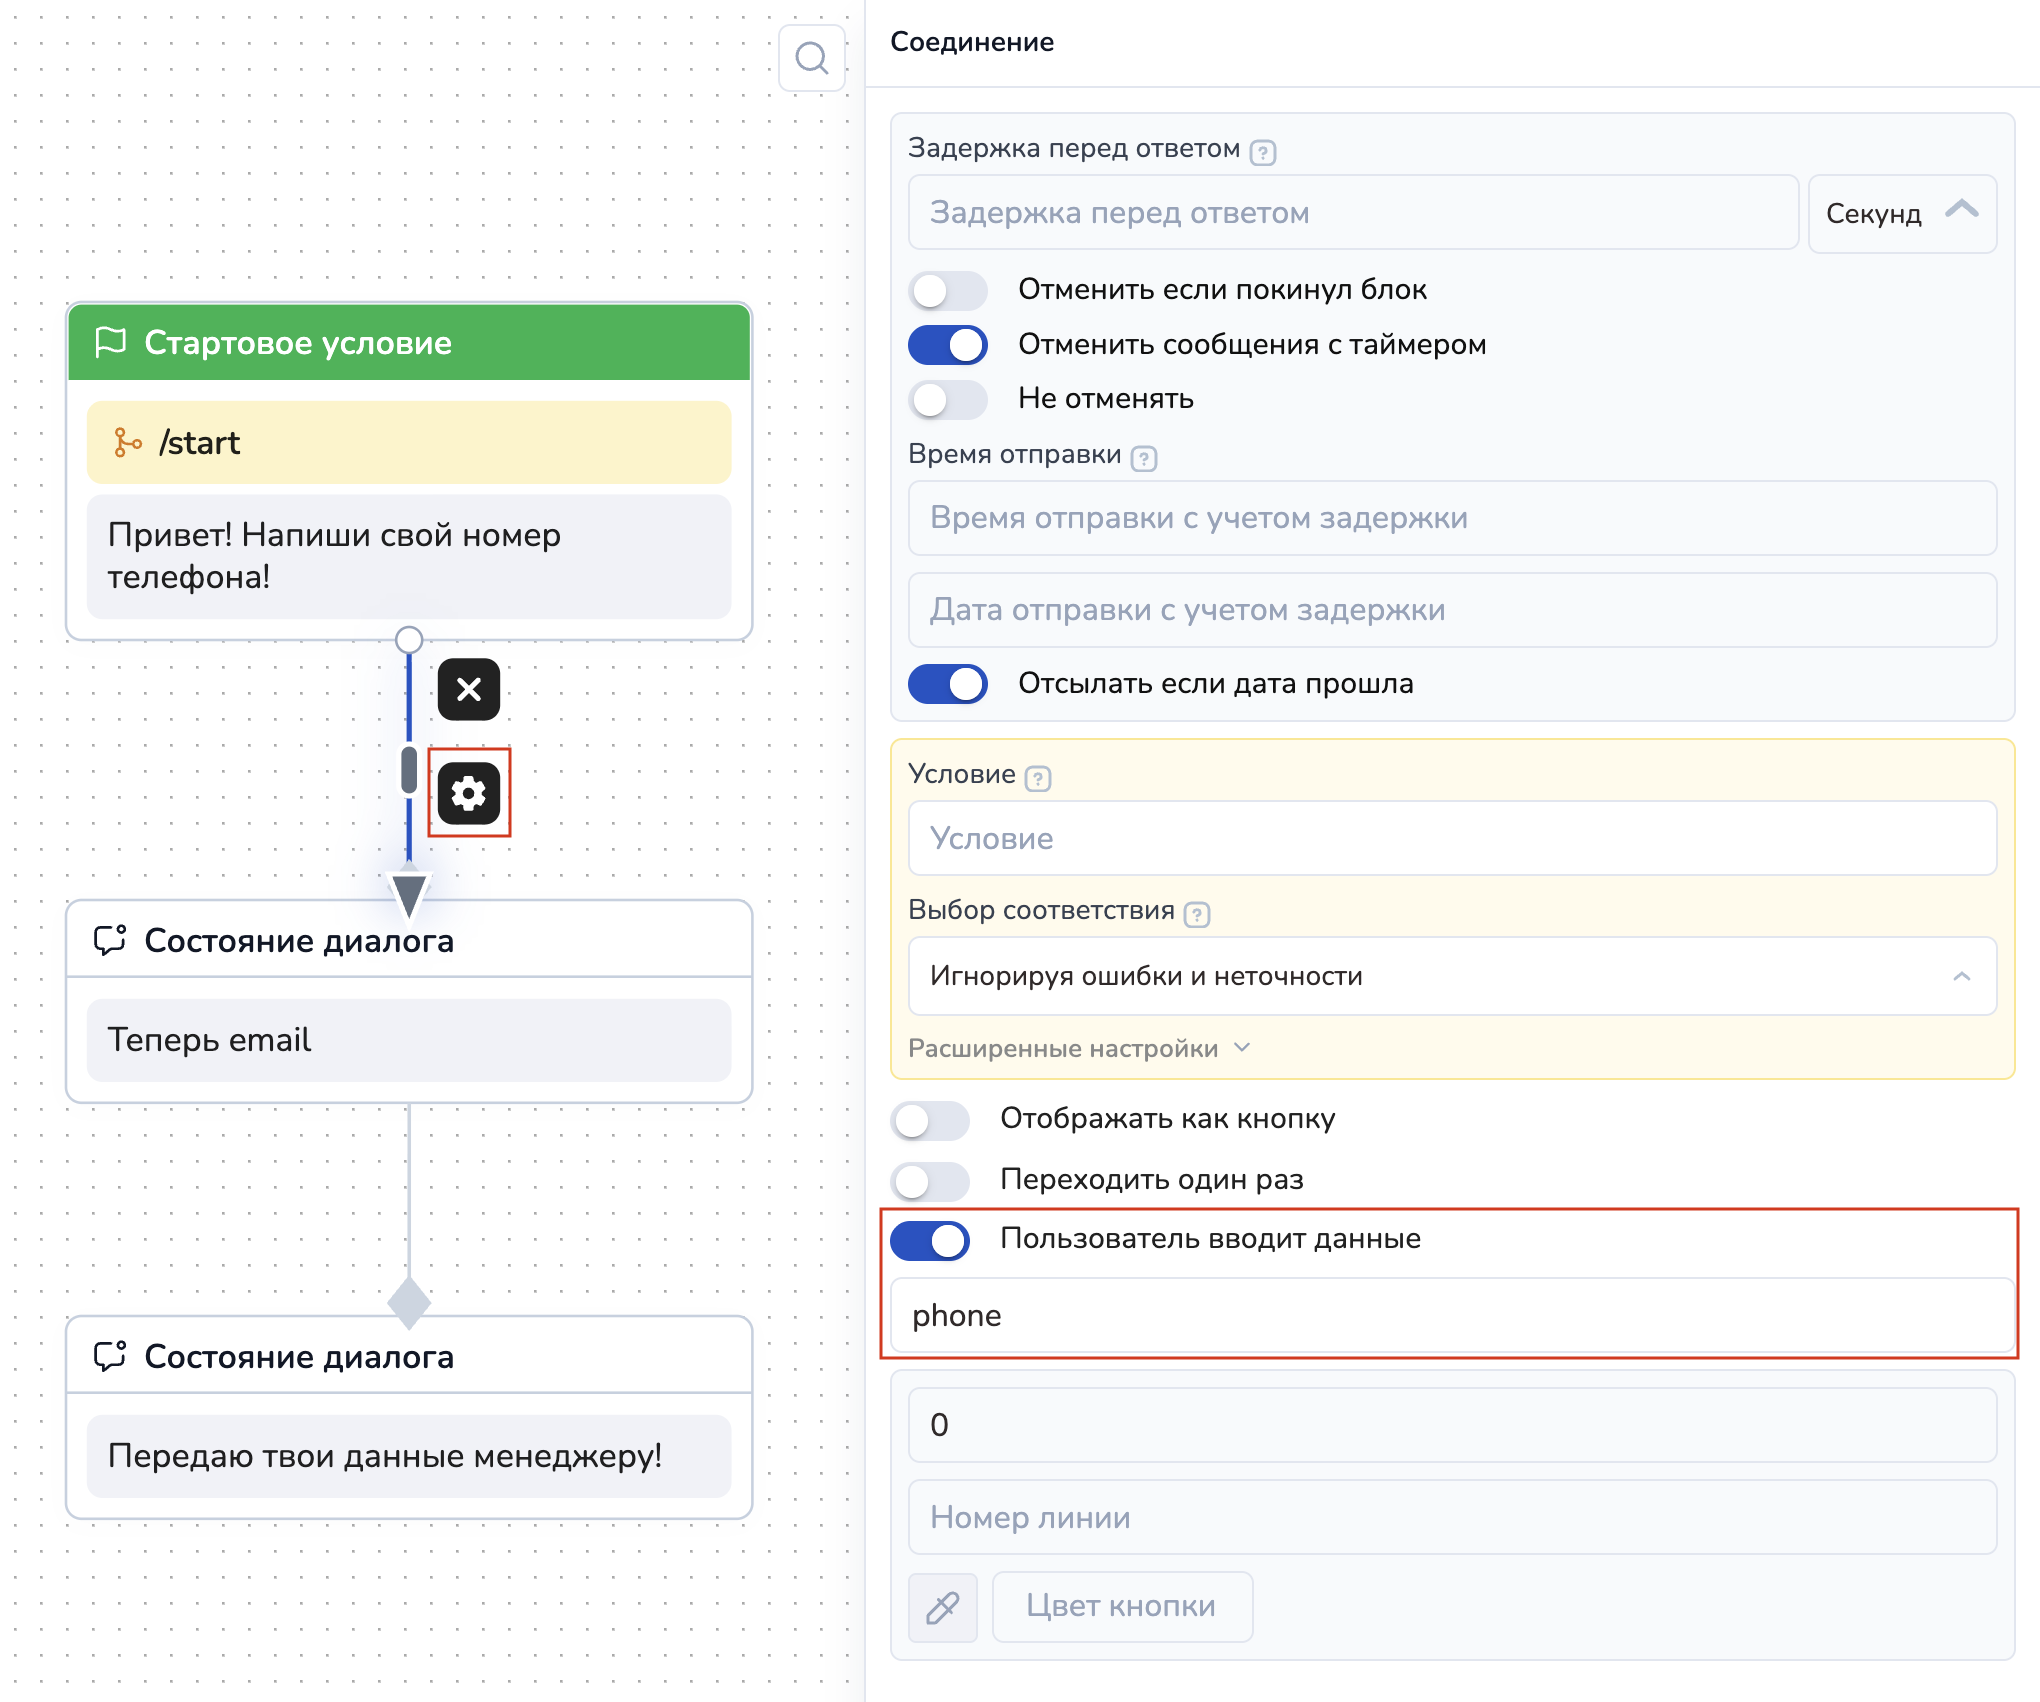Click help icon beside Выбор соответствия
The image size is (2040, 1702).
[x=1197, y=914]
